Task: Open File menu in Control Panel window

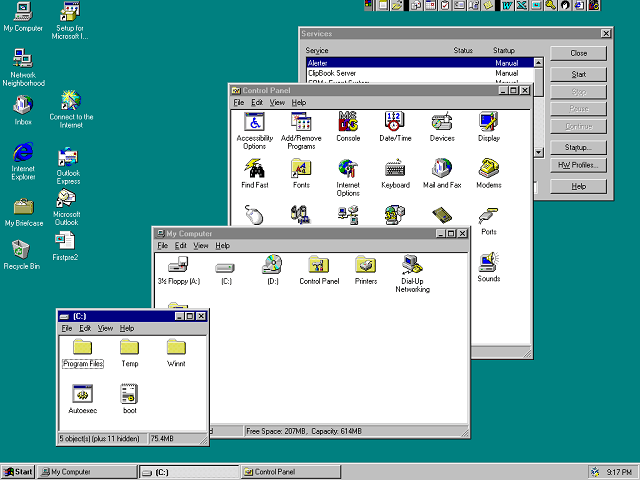Action: tap(239, 102)
